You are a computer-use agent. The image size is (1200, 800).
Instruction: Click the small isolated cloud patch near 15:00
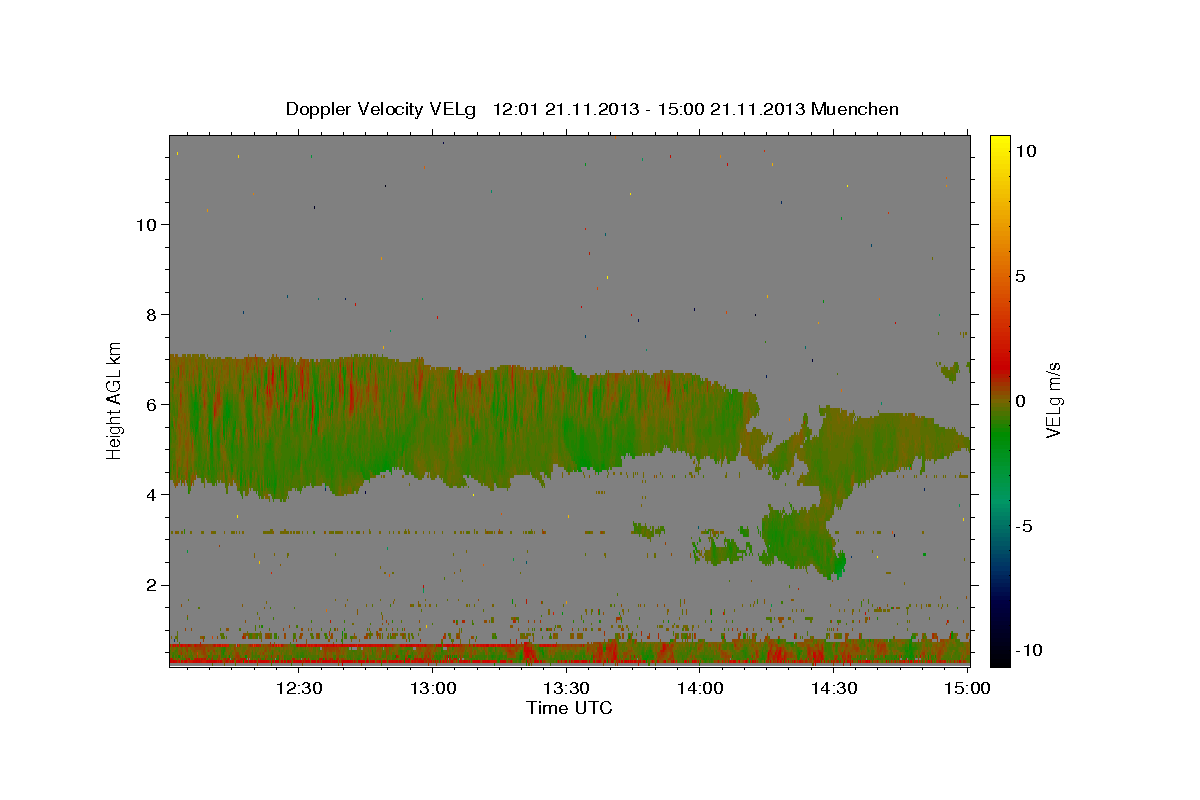pos(949,371)
